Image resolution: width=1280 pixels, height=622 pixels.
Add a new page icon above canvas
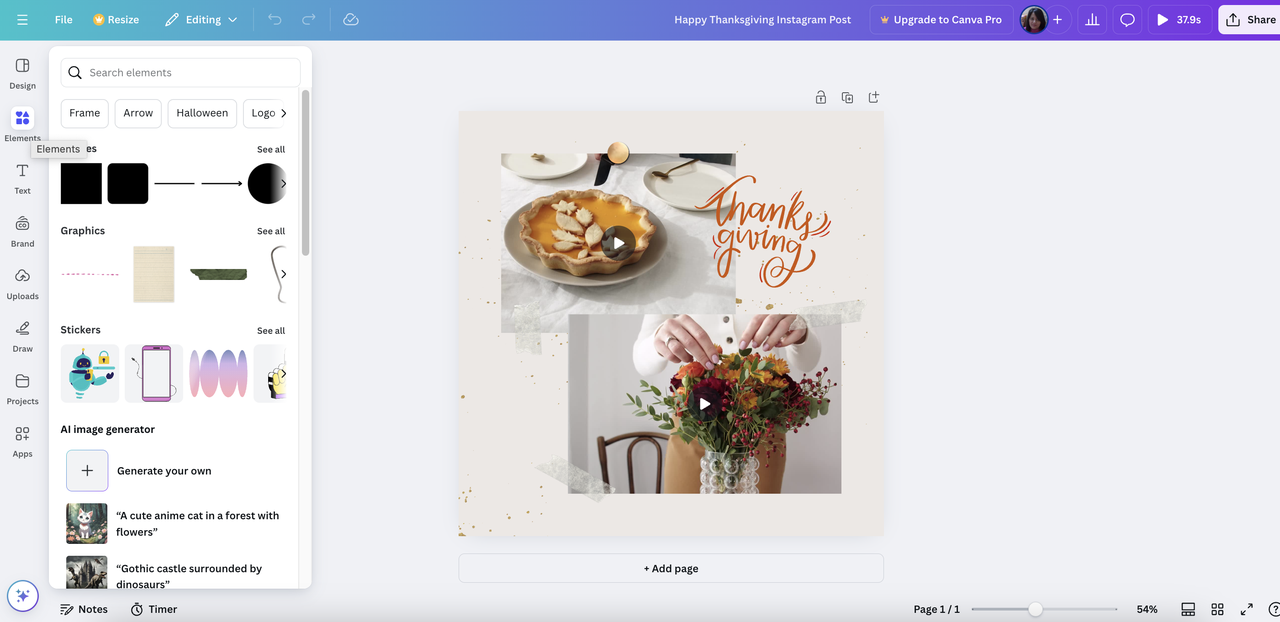[x=874, y=97]
